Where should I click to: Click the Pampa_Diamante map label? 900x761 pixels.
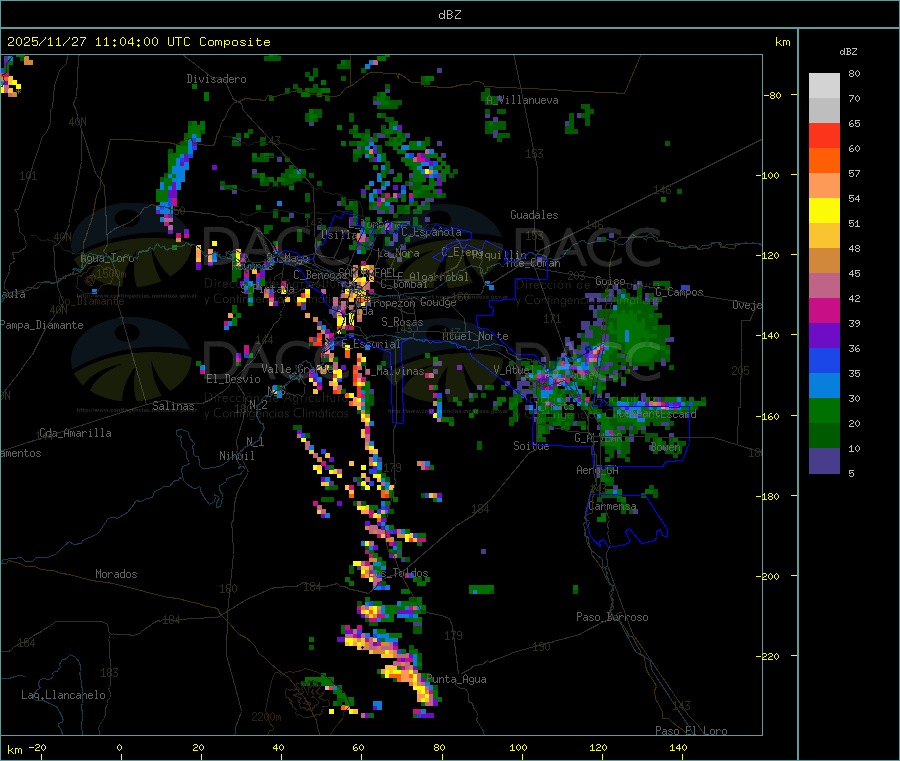tap(42, 325)
